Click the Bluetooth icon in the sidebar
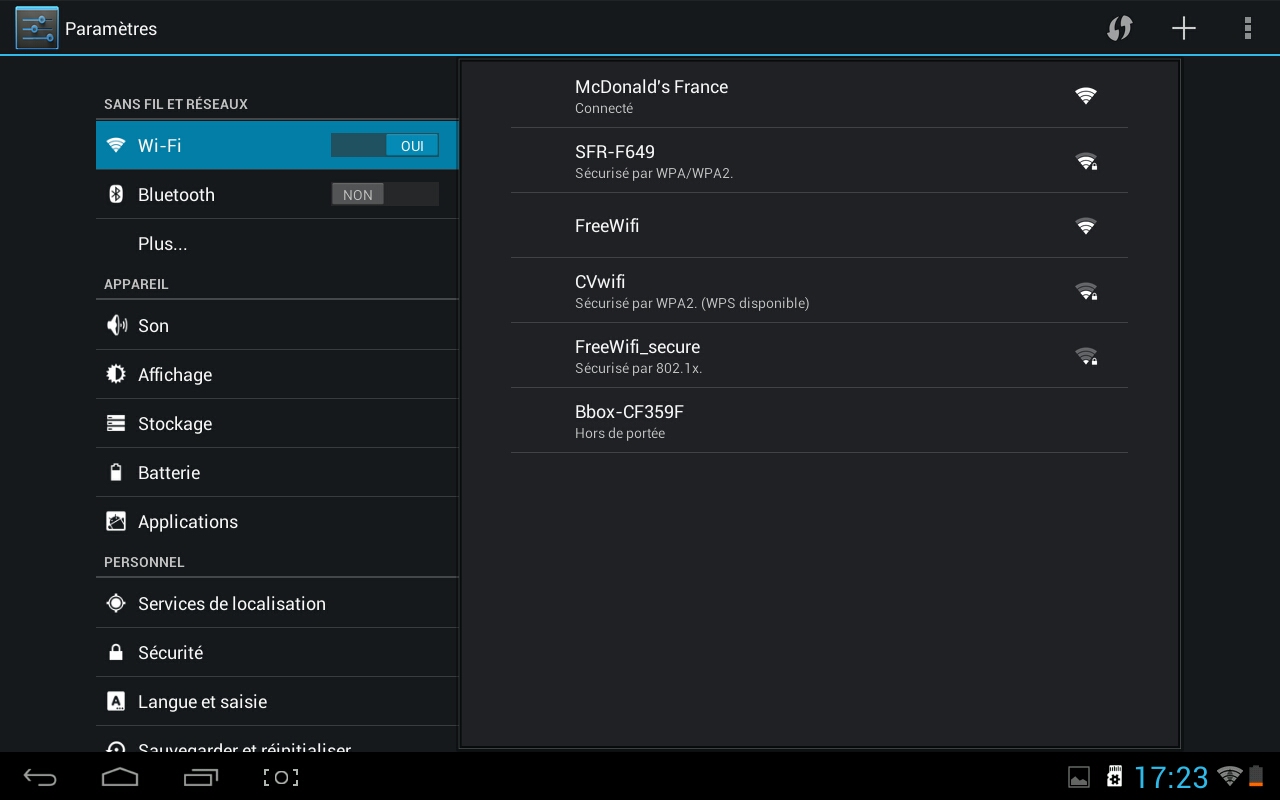This screenshot has height=800, width=1280. click(x=116, y=194)
